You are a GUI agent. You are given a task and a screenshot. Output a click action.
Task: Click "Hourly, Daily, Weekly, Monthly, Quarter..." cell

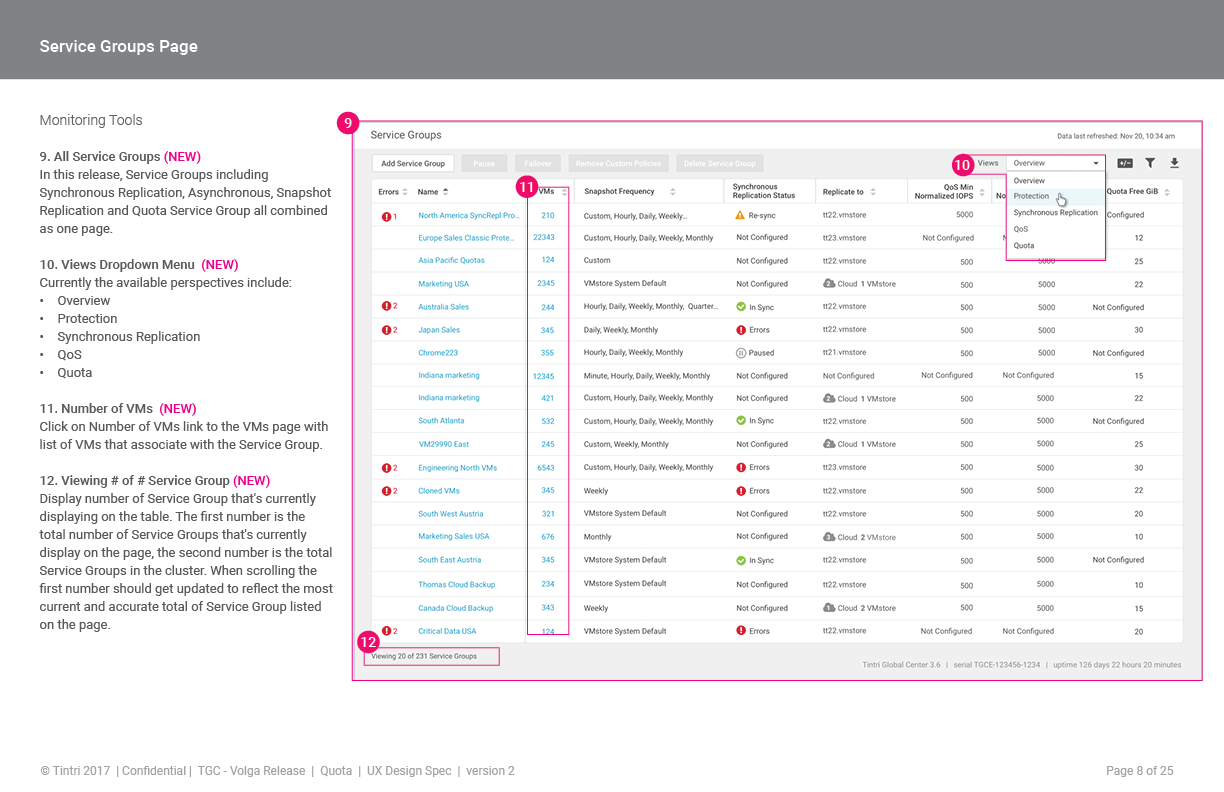[651, 307]
